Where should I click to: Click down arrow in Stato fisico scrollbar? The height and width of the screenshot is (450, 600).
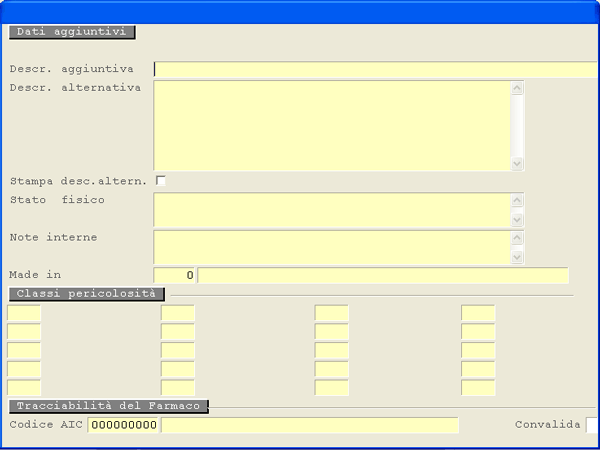coord(517,220)
